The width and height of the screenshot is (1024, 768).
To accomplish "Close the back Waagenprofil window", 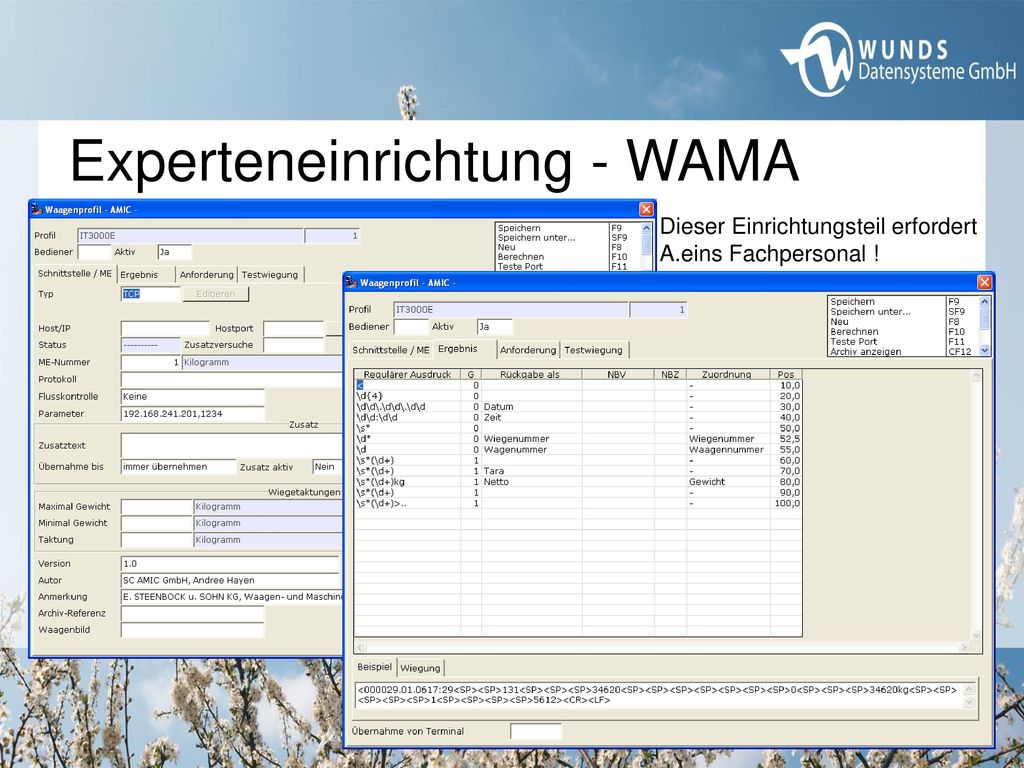I will [x=646, y=209].
